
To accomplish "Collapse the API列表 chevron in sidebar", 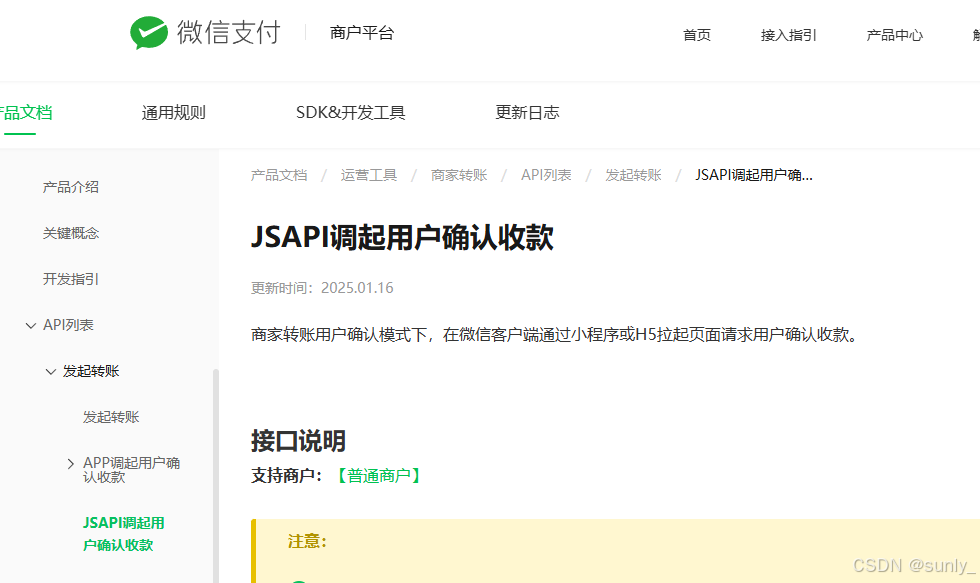I will (31, 326).
